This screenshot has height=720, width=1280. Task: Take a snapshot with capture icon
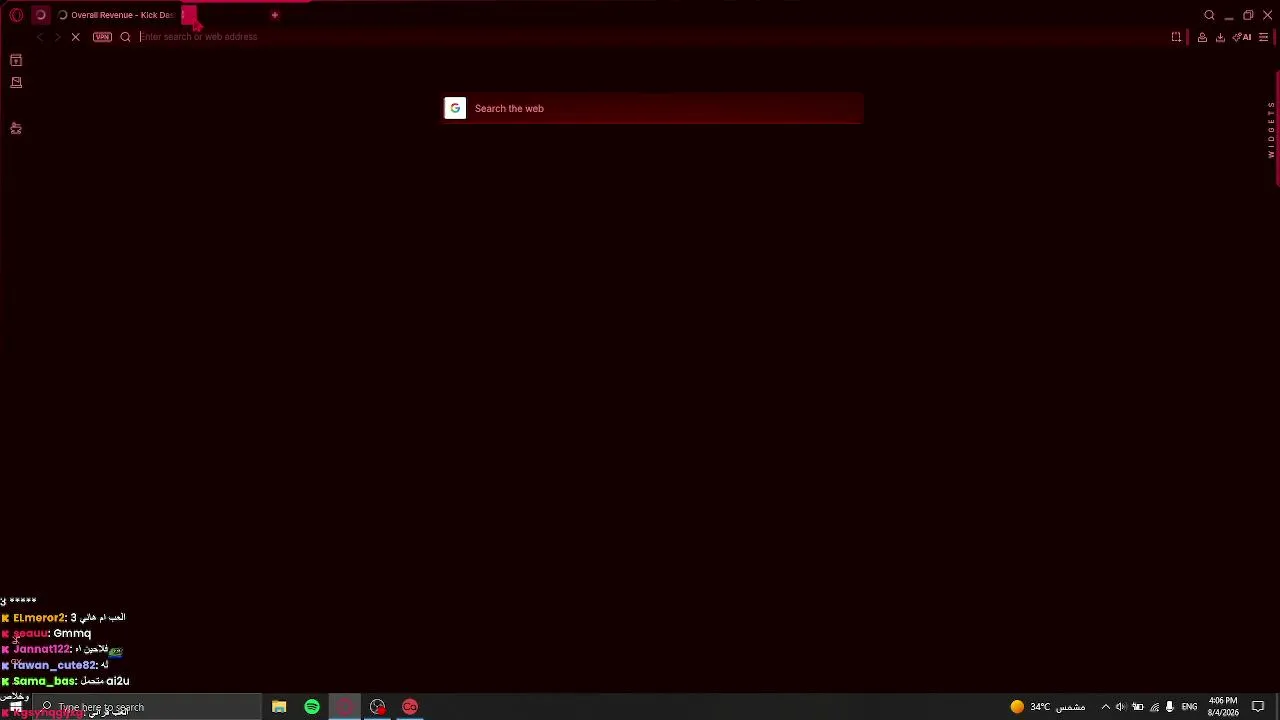[1176, 37]
